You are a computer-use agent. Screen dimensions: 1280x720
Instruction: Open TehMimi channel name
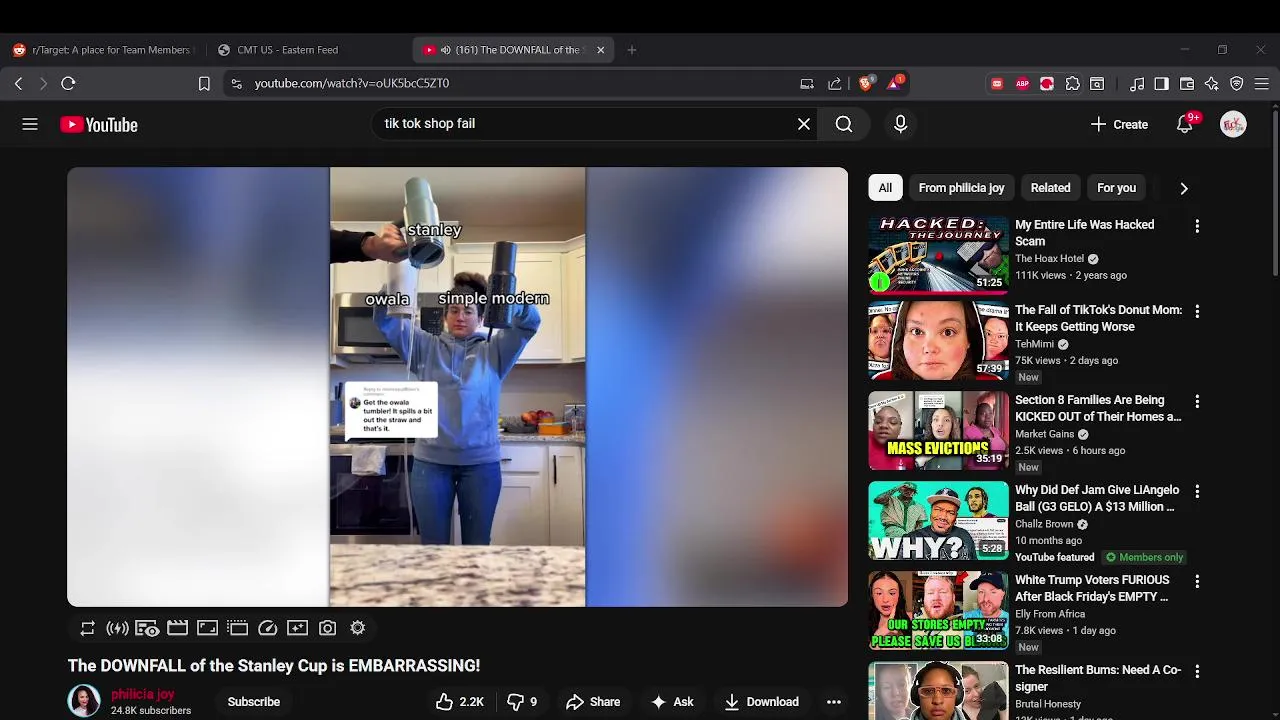click(x=1034, y=344)
